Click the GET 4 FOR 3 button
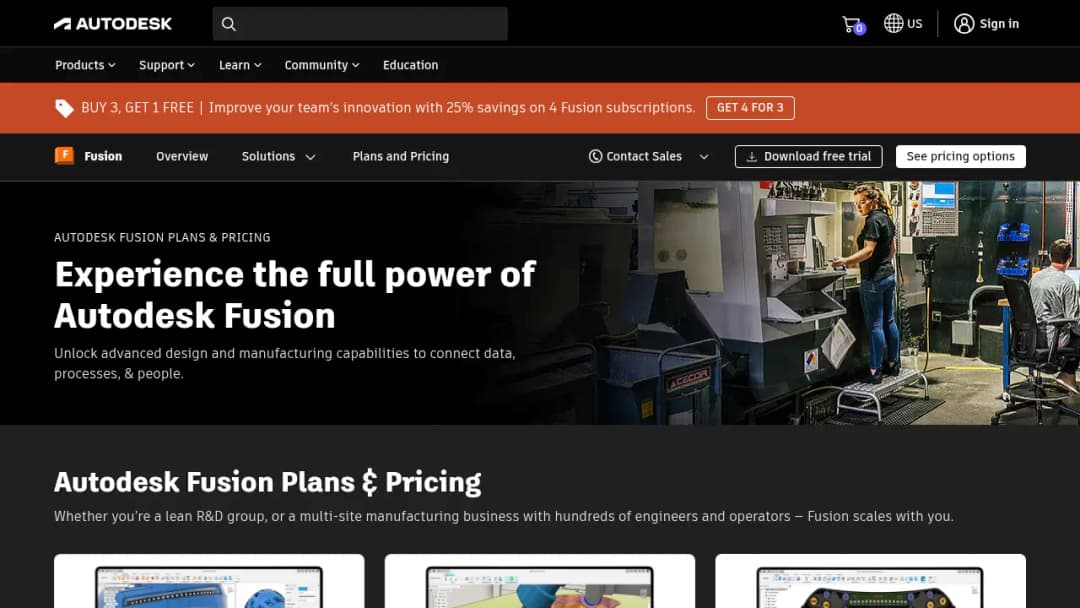Image resolution: width=1080 pixels, height=608 pixels. (750, 107)
